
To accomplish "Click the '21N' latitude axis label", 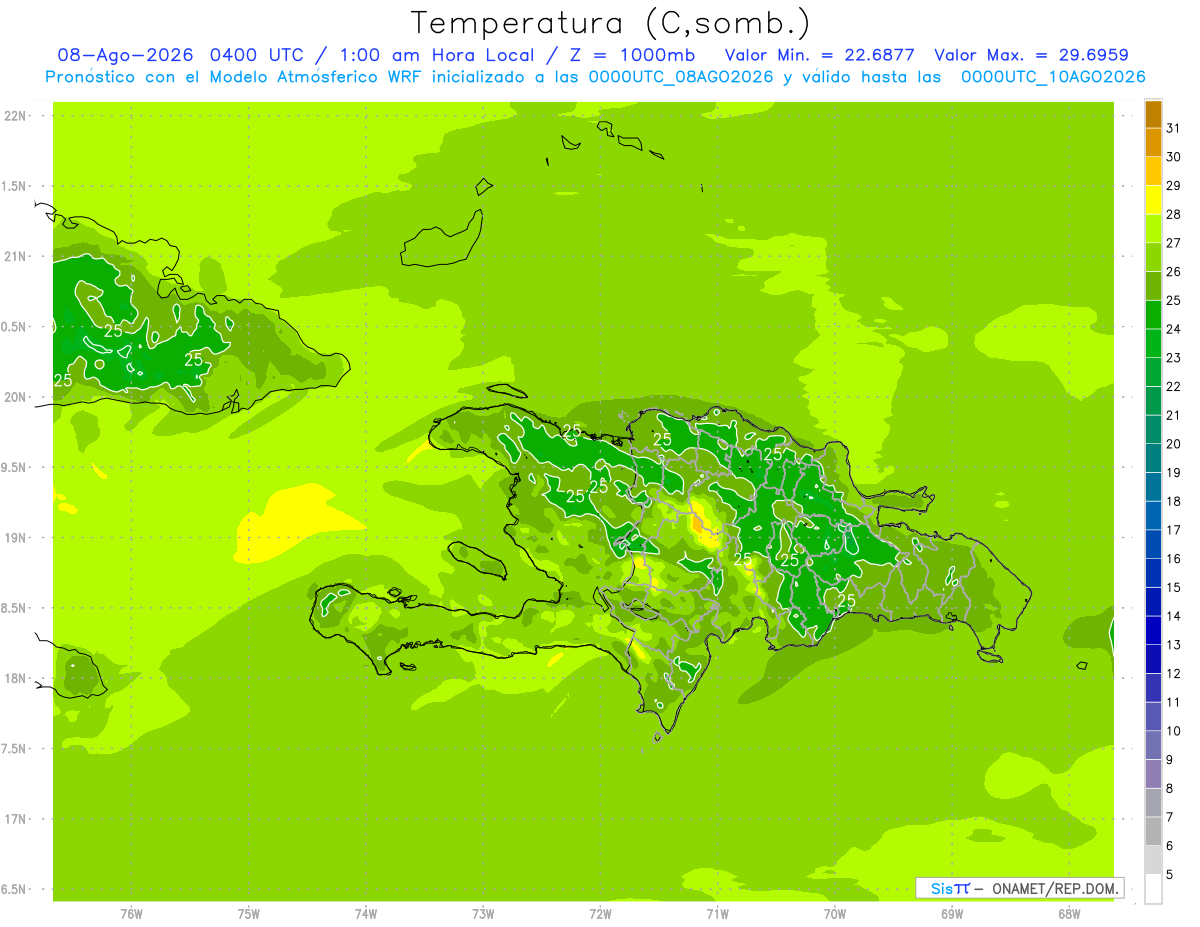I will (17, 257).
